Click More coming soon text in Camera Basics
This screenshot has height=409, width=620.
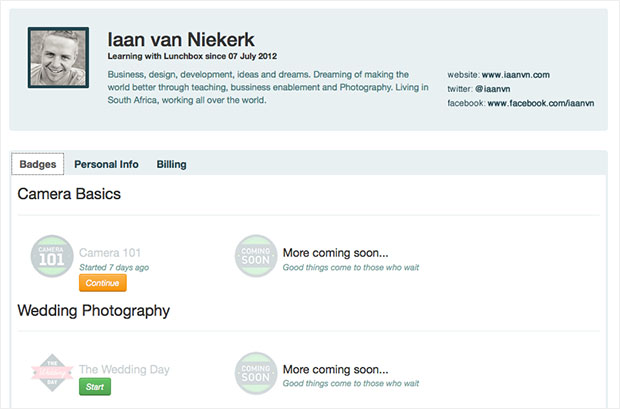pos(335,253)
